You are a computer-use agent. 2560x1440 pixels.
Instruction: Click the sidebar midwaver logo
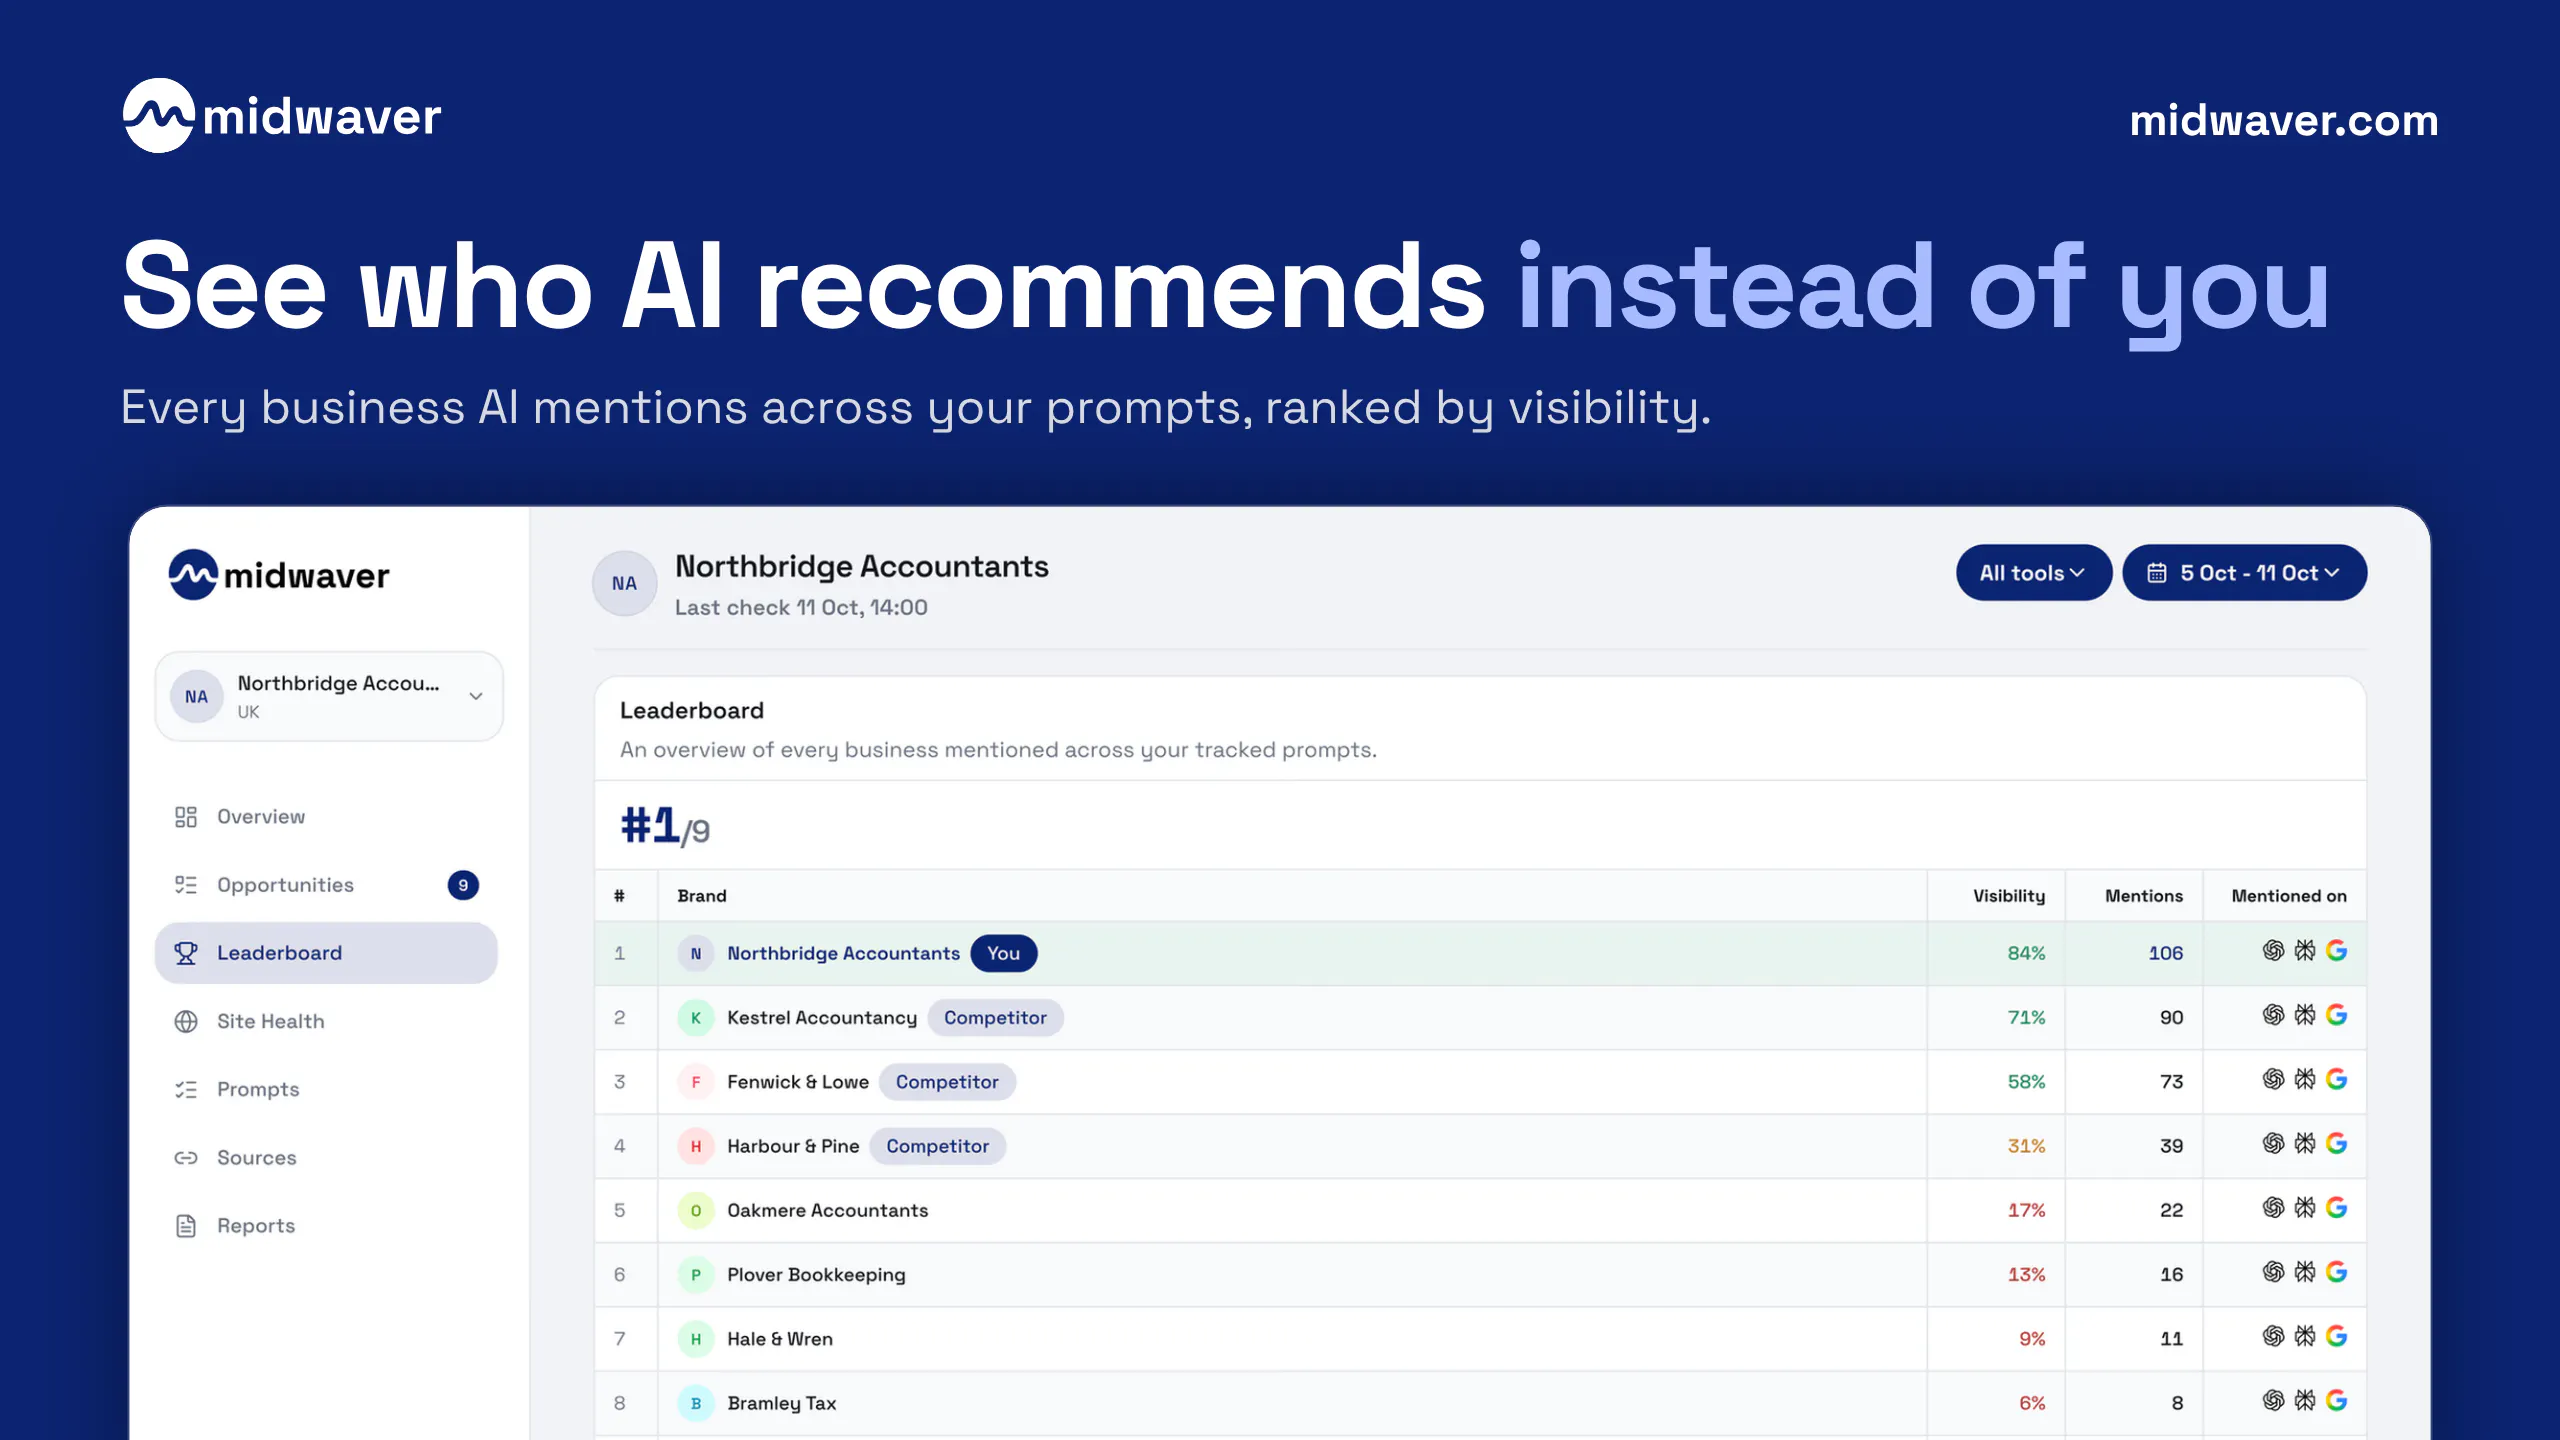click(x=279, y=575)
